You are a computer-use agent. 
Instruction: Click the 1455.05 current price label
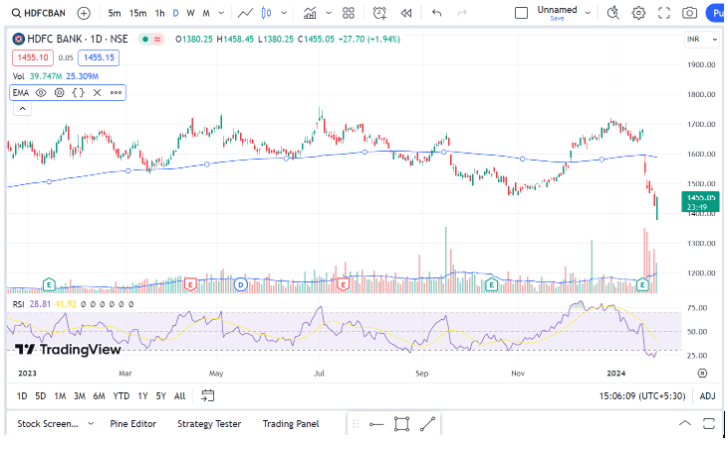700,202
